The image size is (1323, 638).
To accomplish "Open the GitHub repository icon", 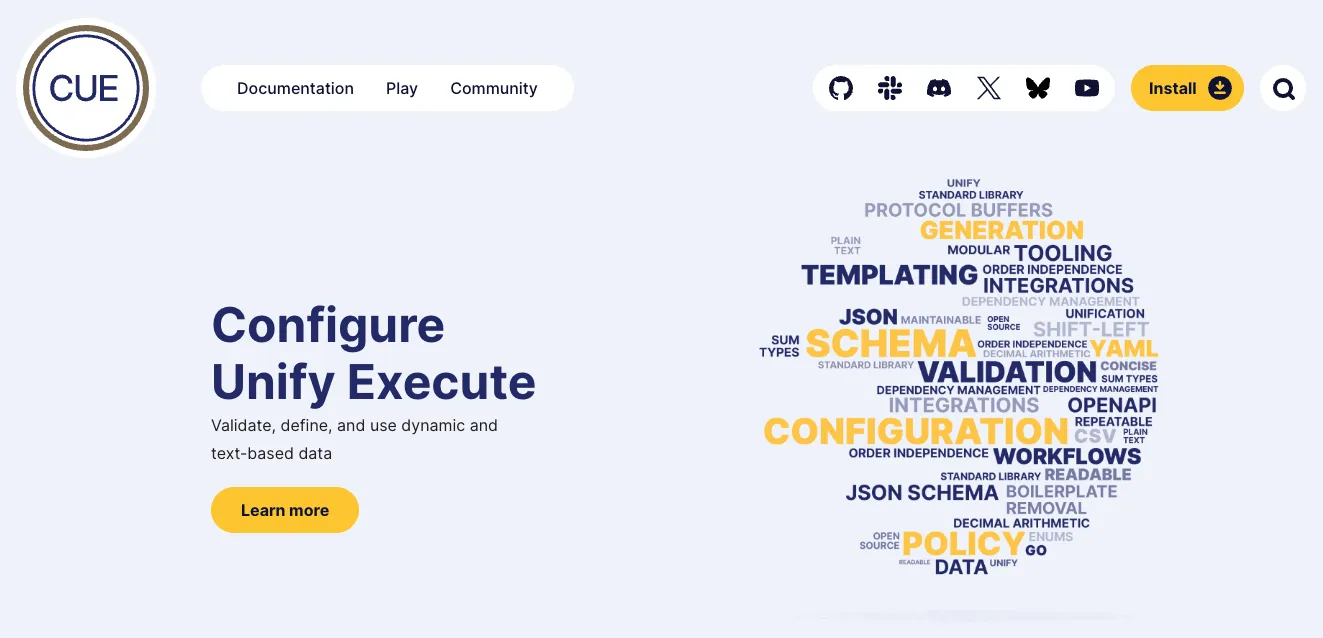I will coord(841,88).
